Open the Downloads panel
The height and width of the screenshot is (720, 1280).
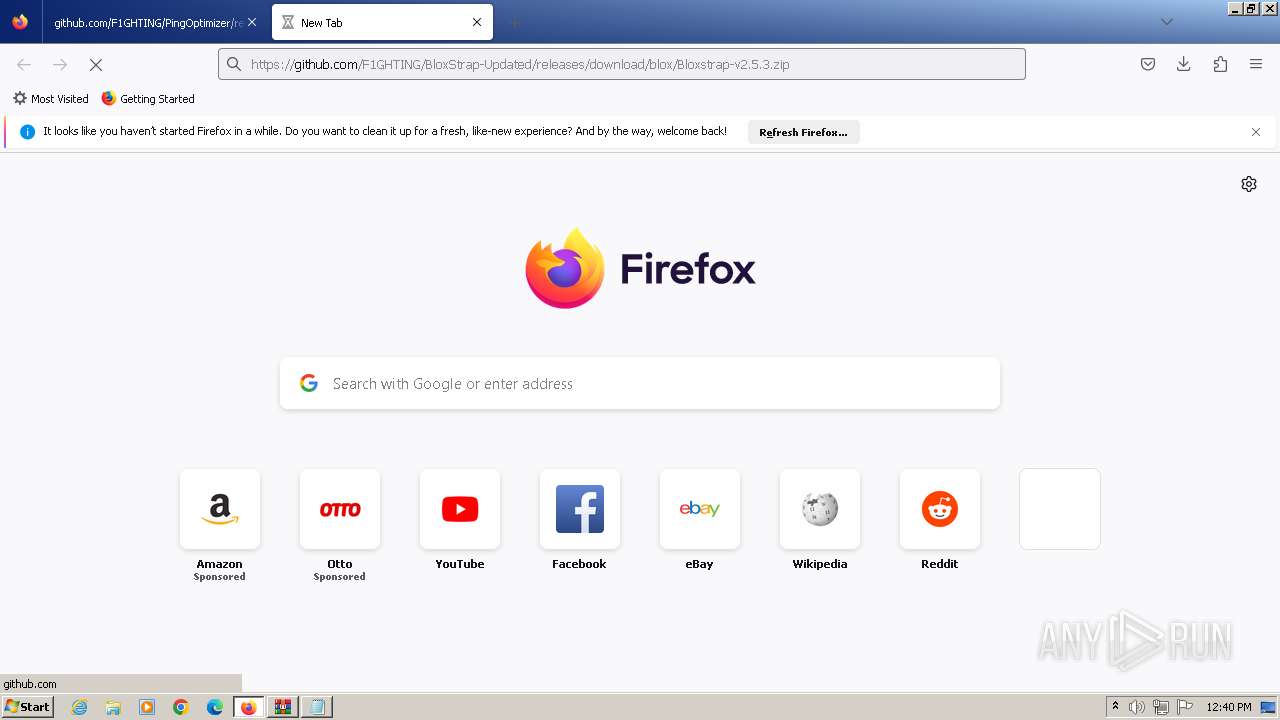pyautogui.click(x=1184, y=64)
